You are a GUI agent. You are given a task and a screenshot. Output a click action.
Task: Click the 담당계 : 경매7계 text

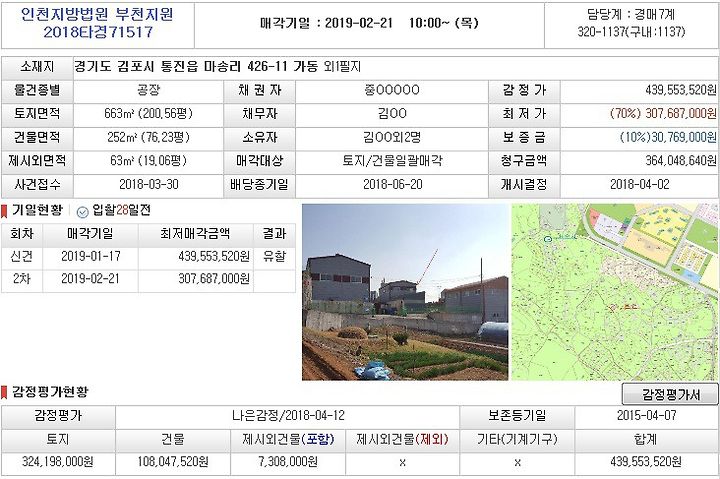631,15
